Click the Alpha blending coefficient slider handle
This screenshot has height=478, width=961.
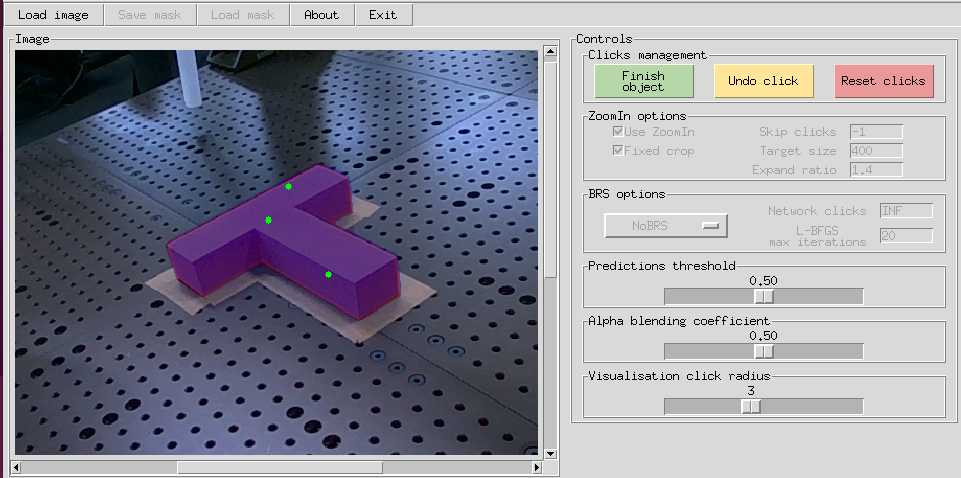pyautogui.click(x=764, y=352)
